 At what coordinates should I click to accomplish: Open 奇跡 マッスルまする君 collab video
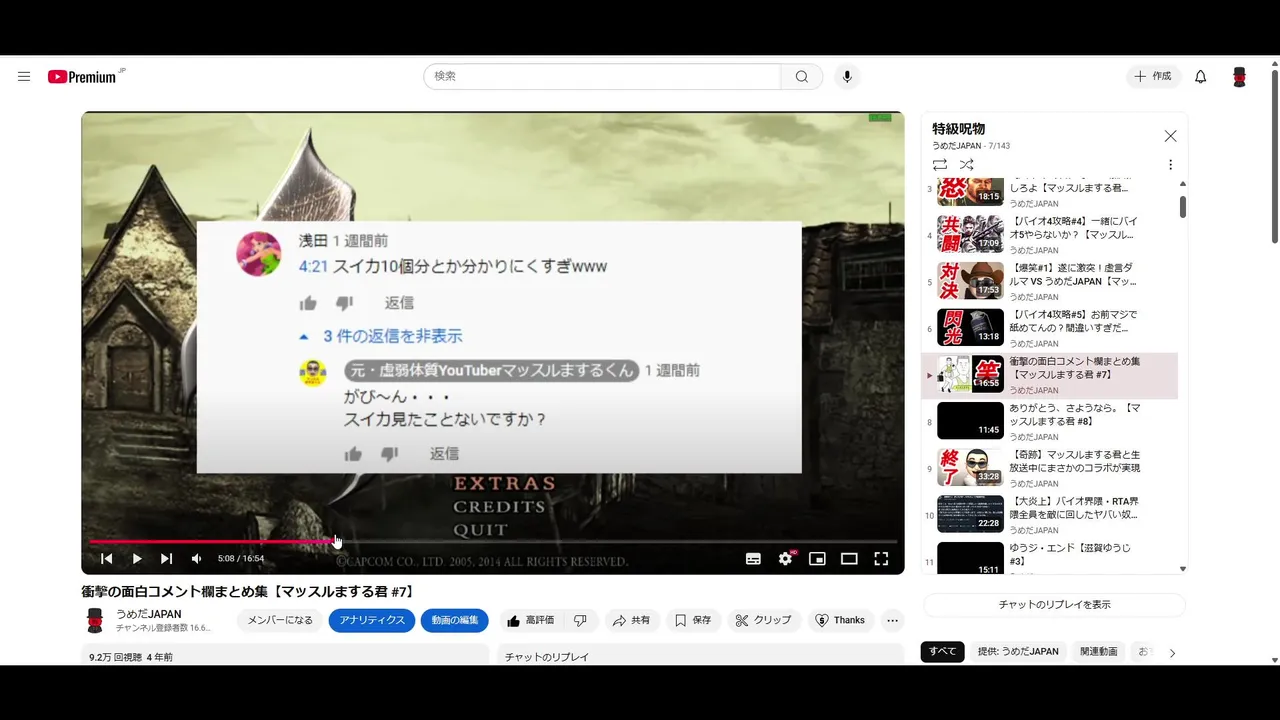tap(1050, 469)
